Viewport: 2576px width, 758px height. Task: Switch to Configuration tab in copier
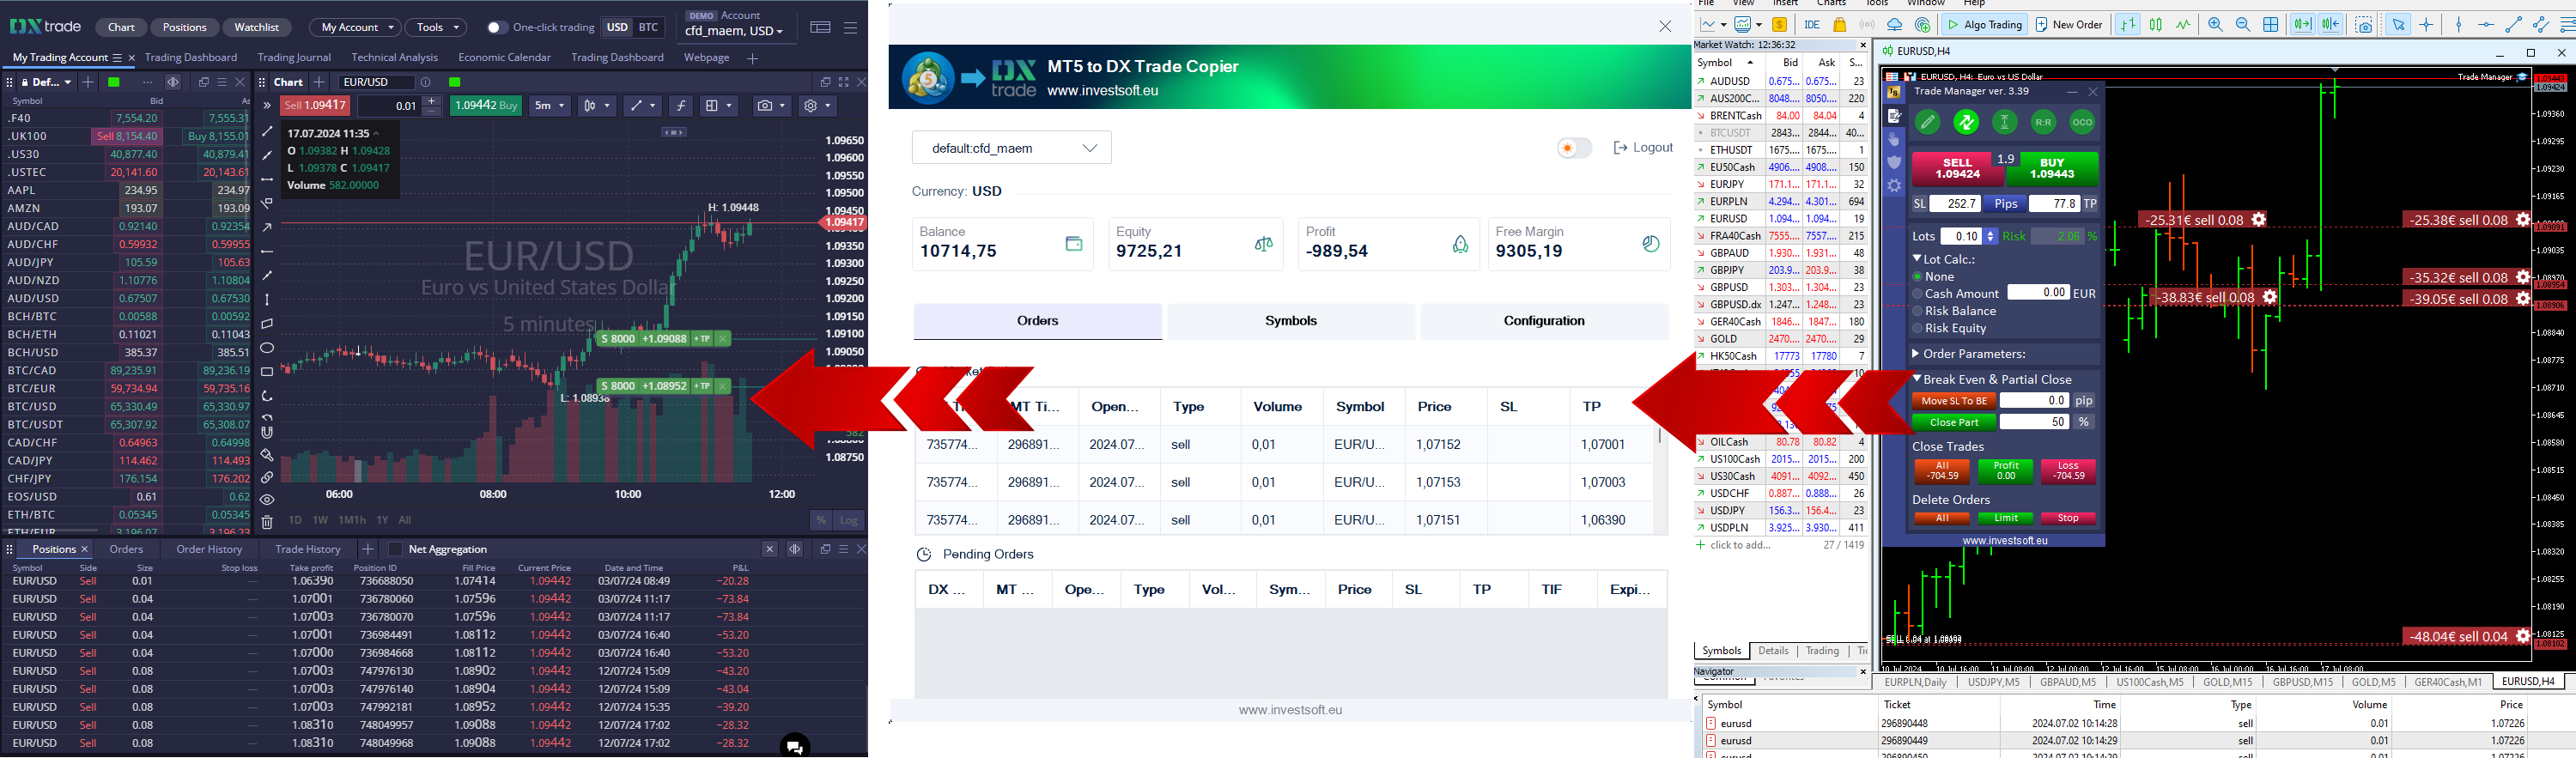point(1544,321)
